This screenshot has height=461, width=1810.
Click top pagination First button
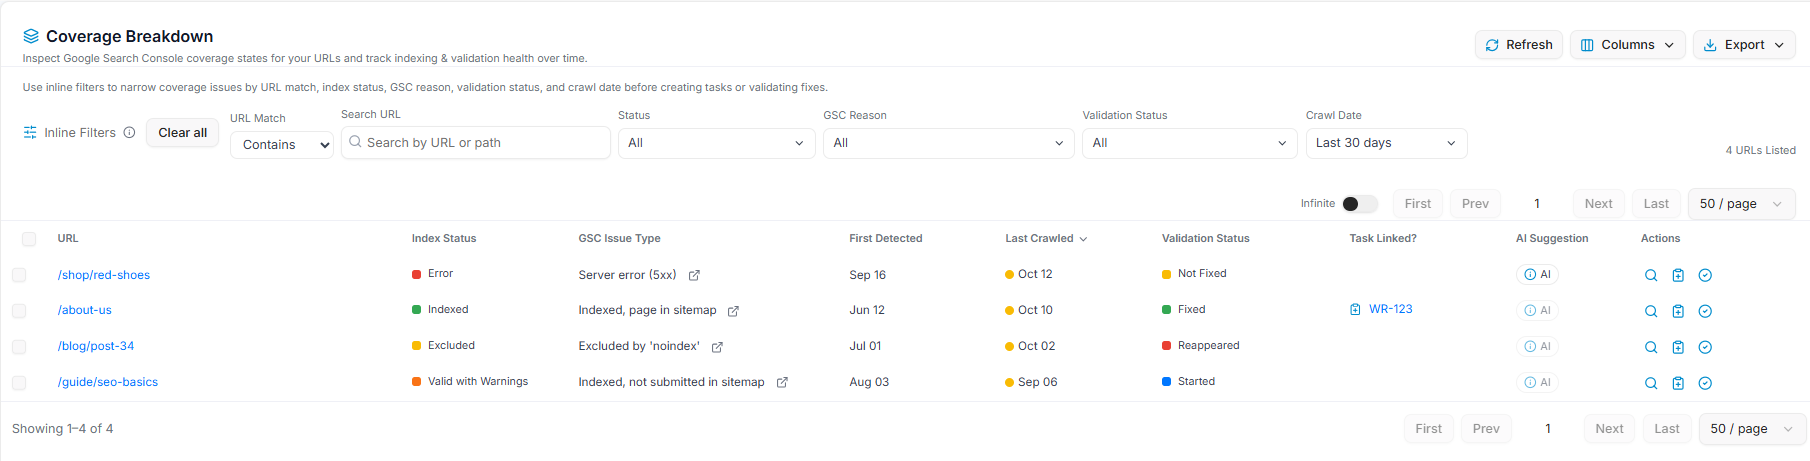(1418, 204)
